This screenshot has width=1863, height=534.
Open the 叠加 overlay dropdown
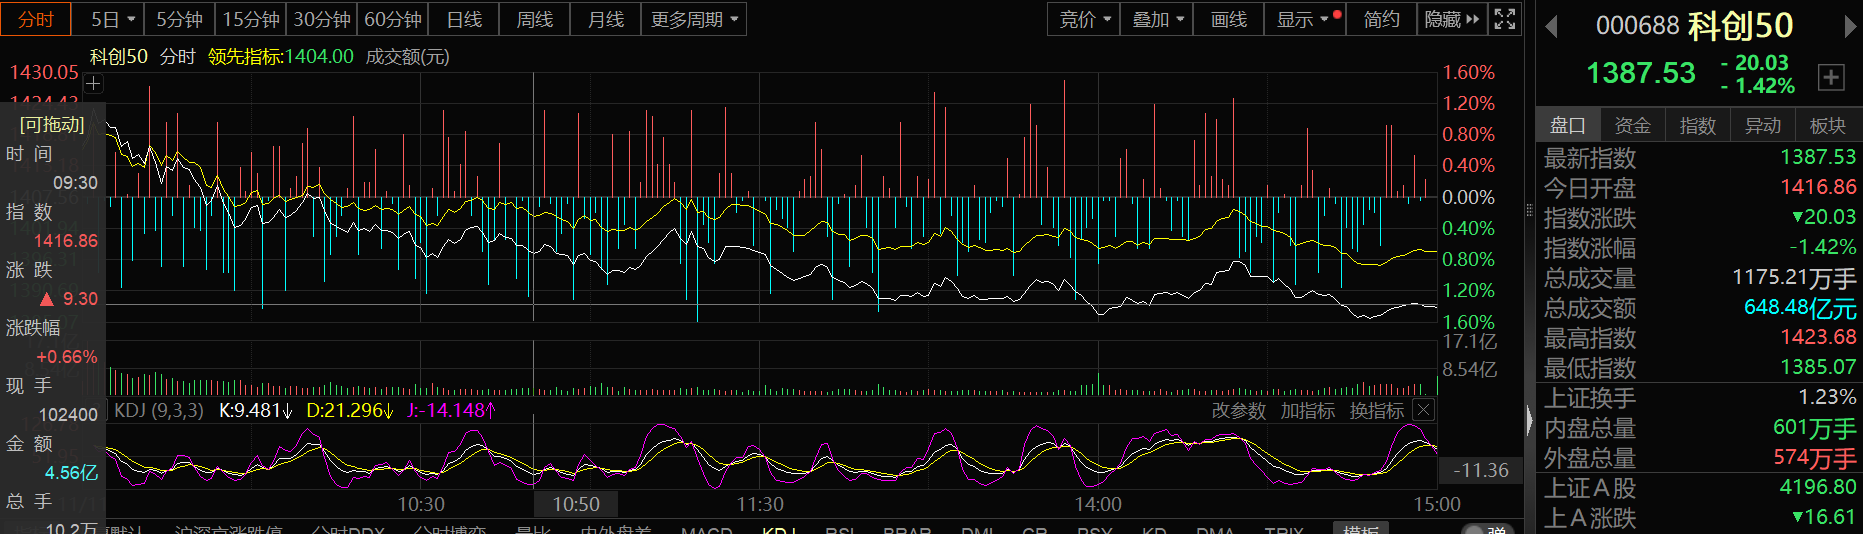pyautogui.click(x=1157, y=19)
